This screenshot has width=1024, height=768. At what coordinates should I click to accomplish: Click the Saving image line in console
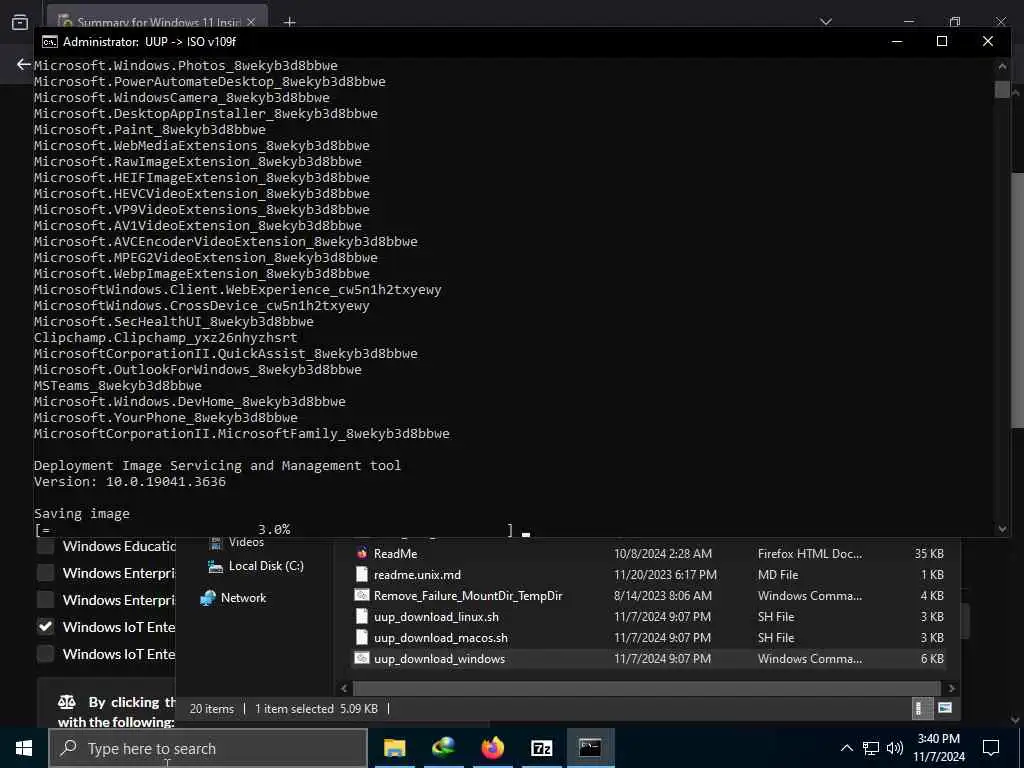pyautogui.click(x=82, y=513)
